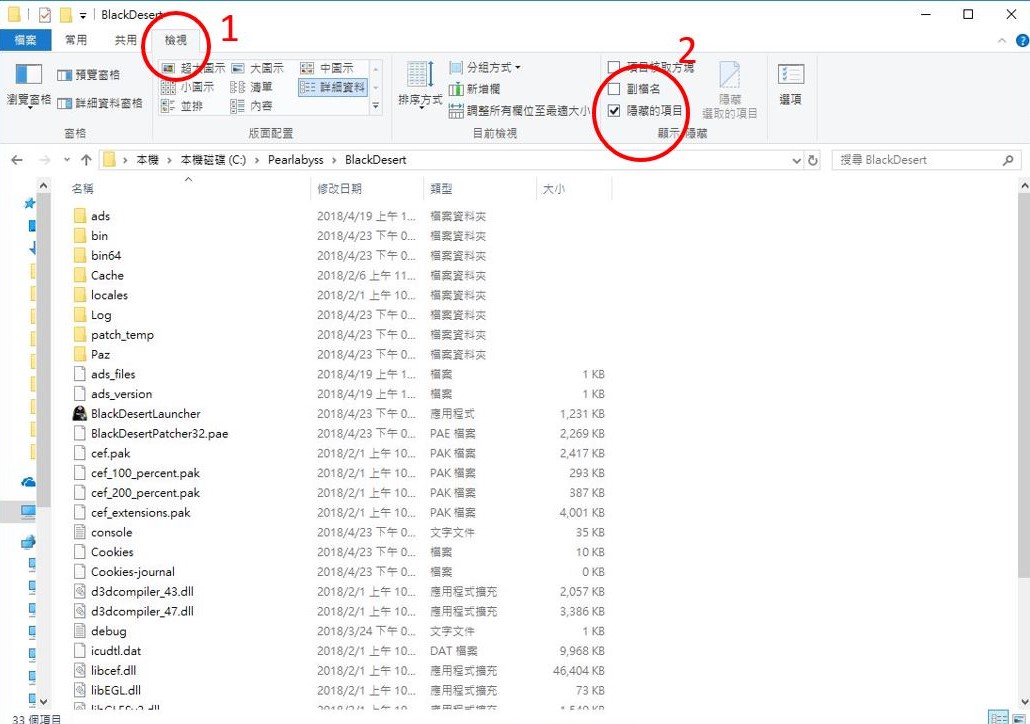Toggle the 詳細資料窗格 details pane
Viewport: 1030px width, 724px height.
click(x=100, y=103)
